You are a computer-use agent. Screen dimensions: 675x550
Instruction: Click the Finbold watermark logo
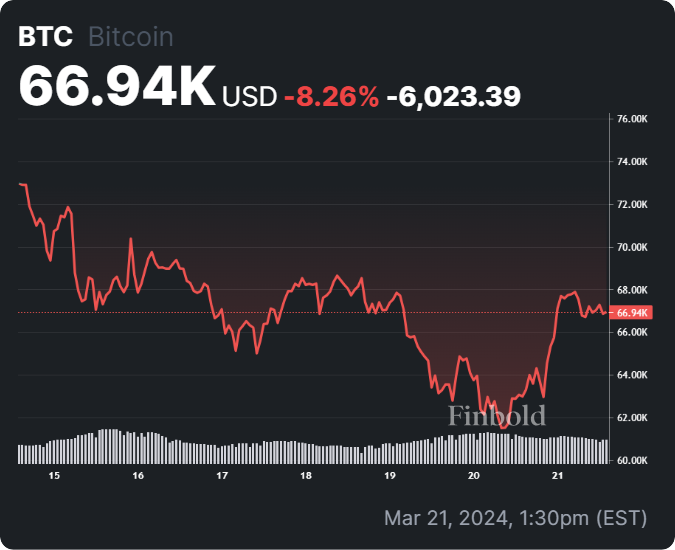[497, 415]
